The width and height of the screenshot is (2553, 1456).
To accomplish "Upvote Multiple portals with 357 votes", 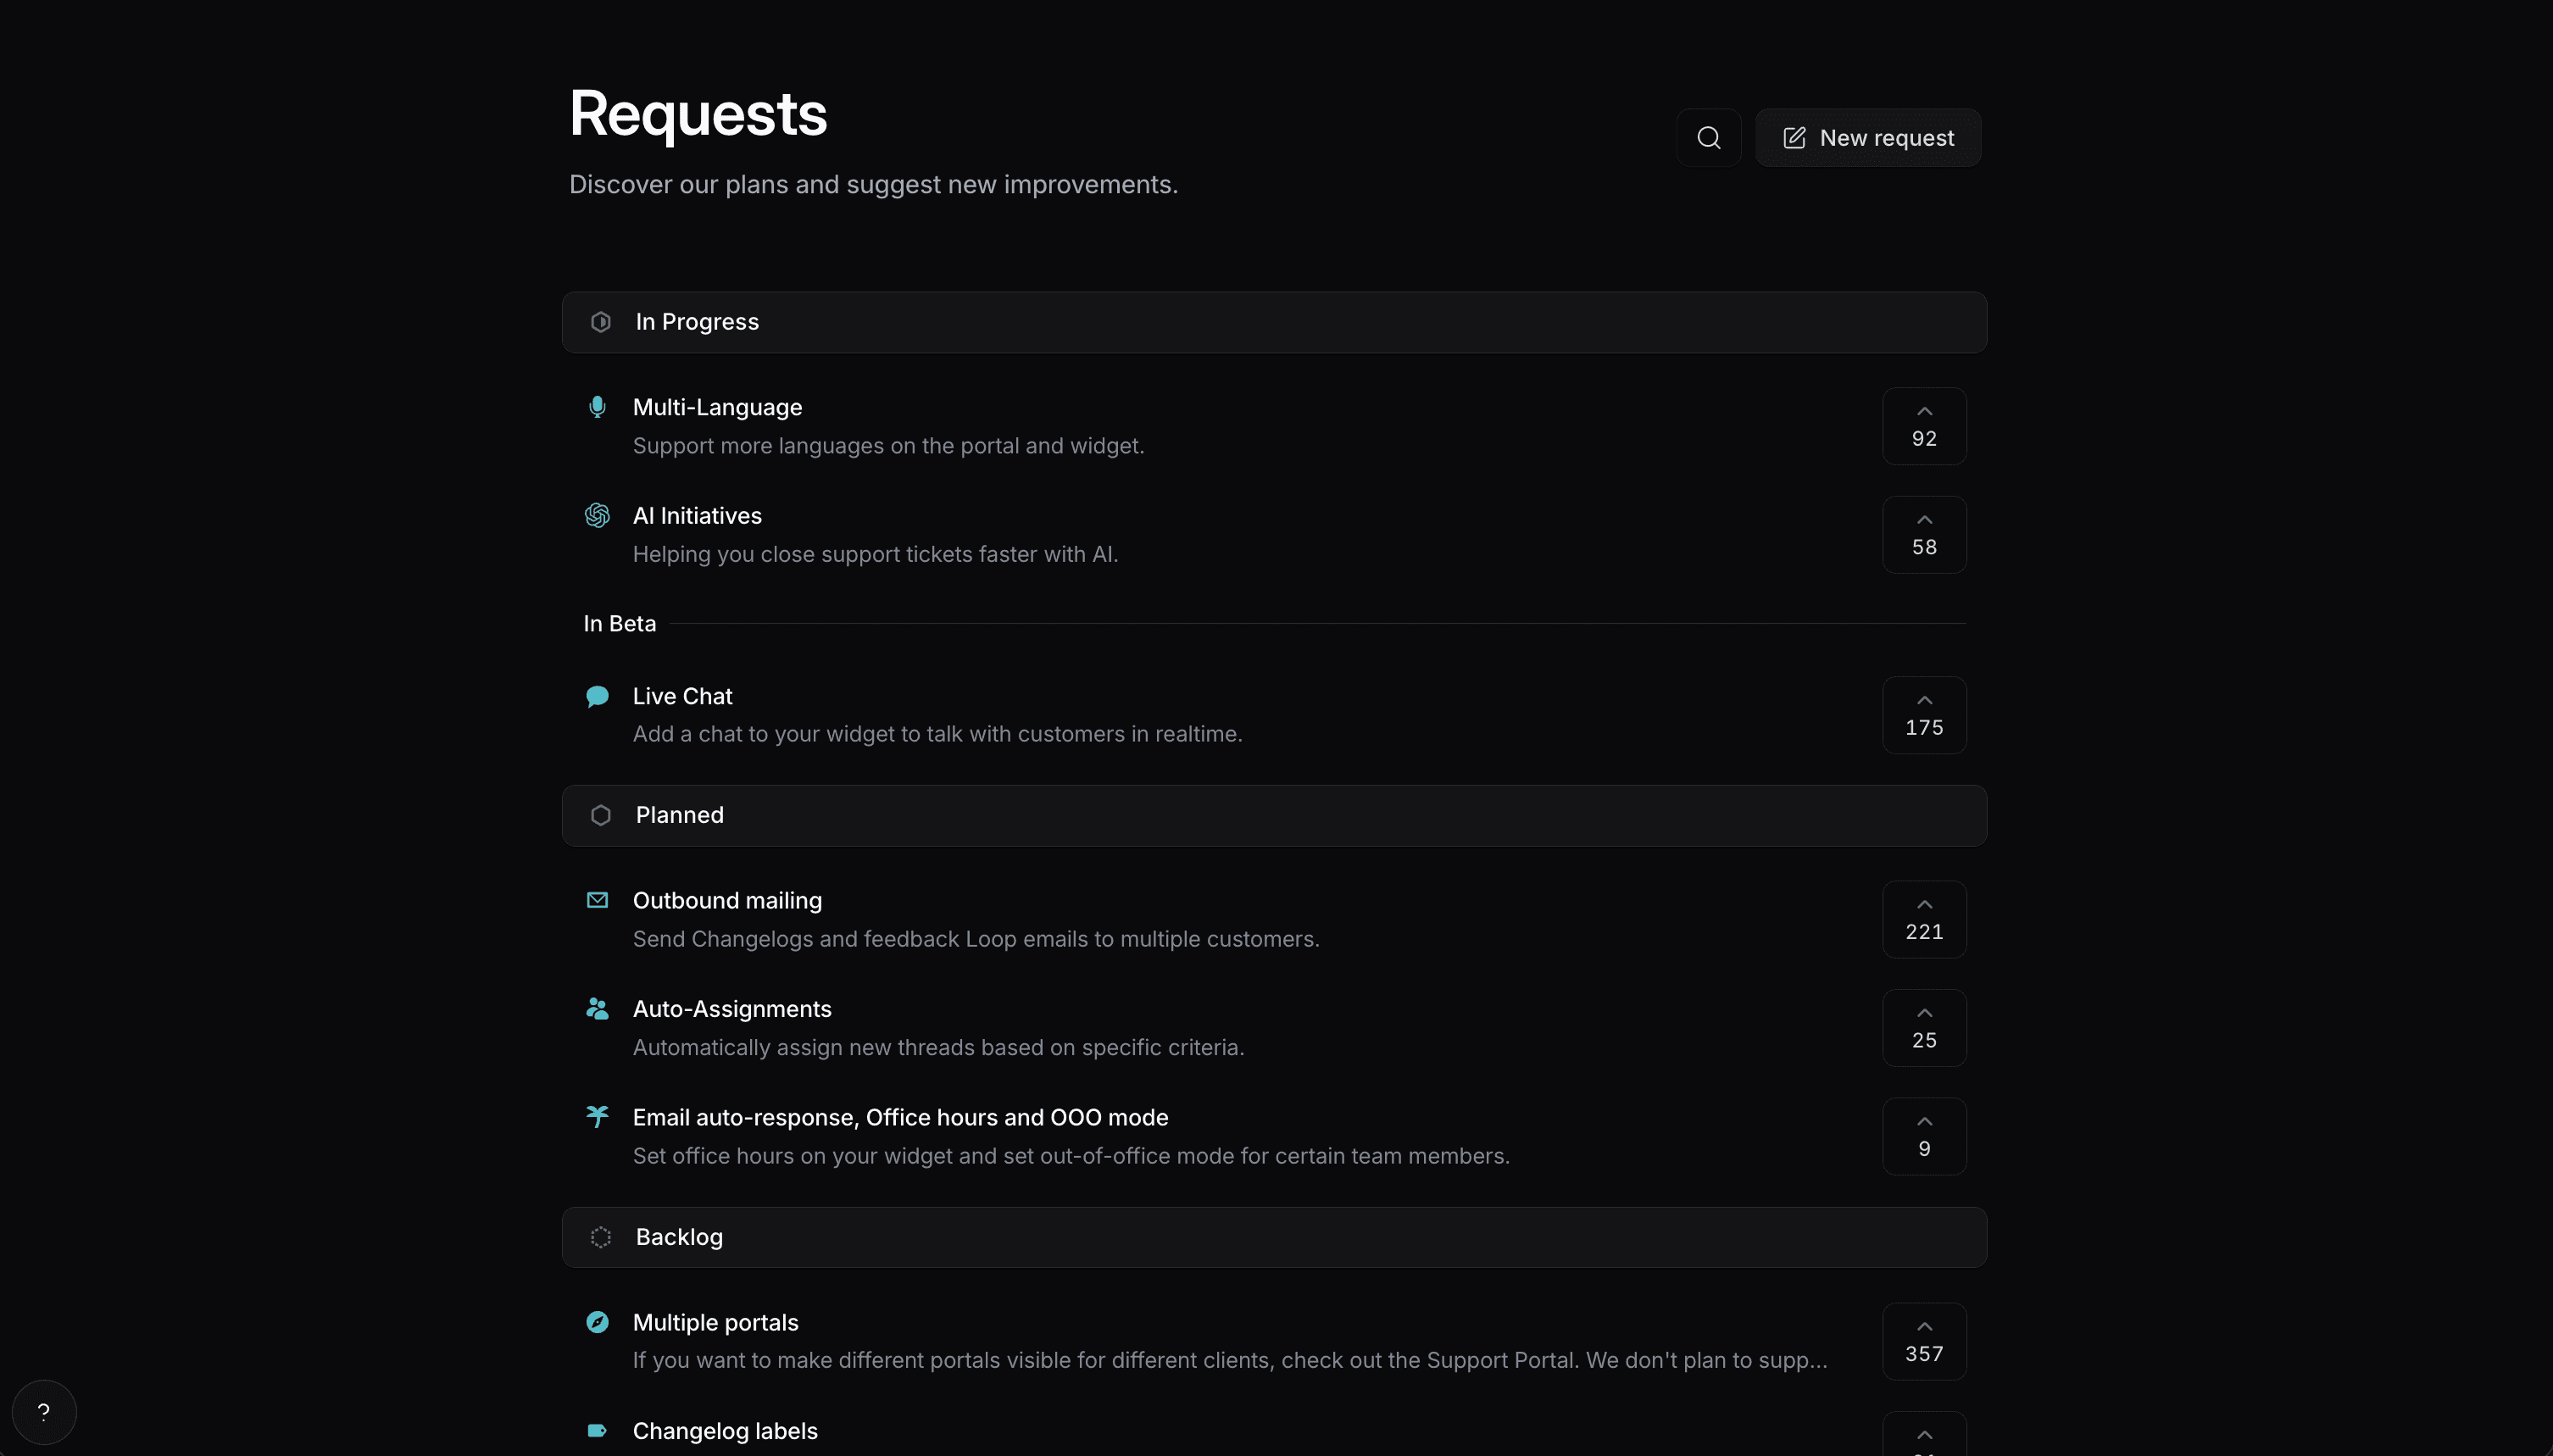I will (x=1924, y=1341).
